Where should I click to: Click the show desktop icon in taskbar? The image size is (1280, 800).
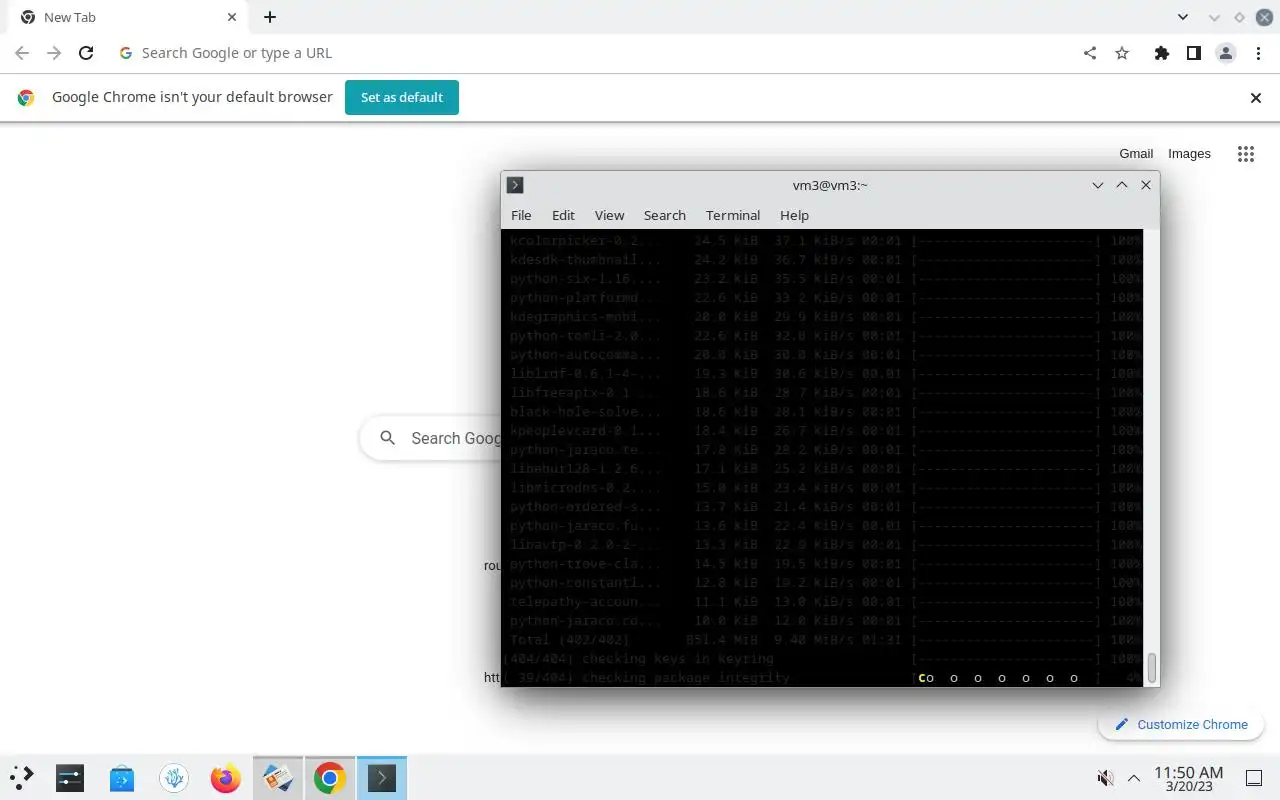(x=1254, y=778)
